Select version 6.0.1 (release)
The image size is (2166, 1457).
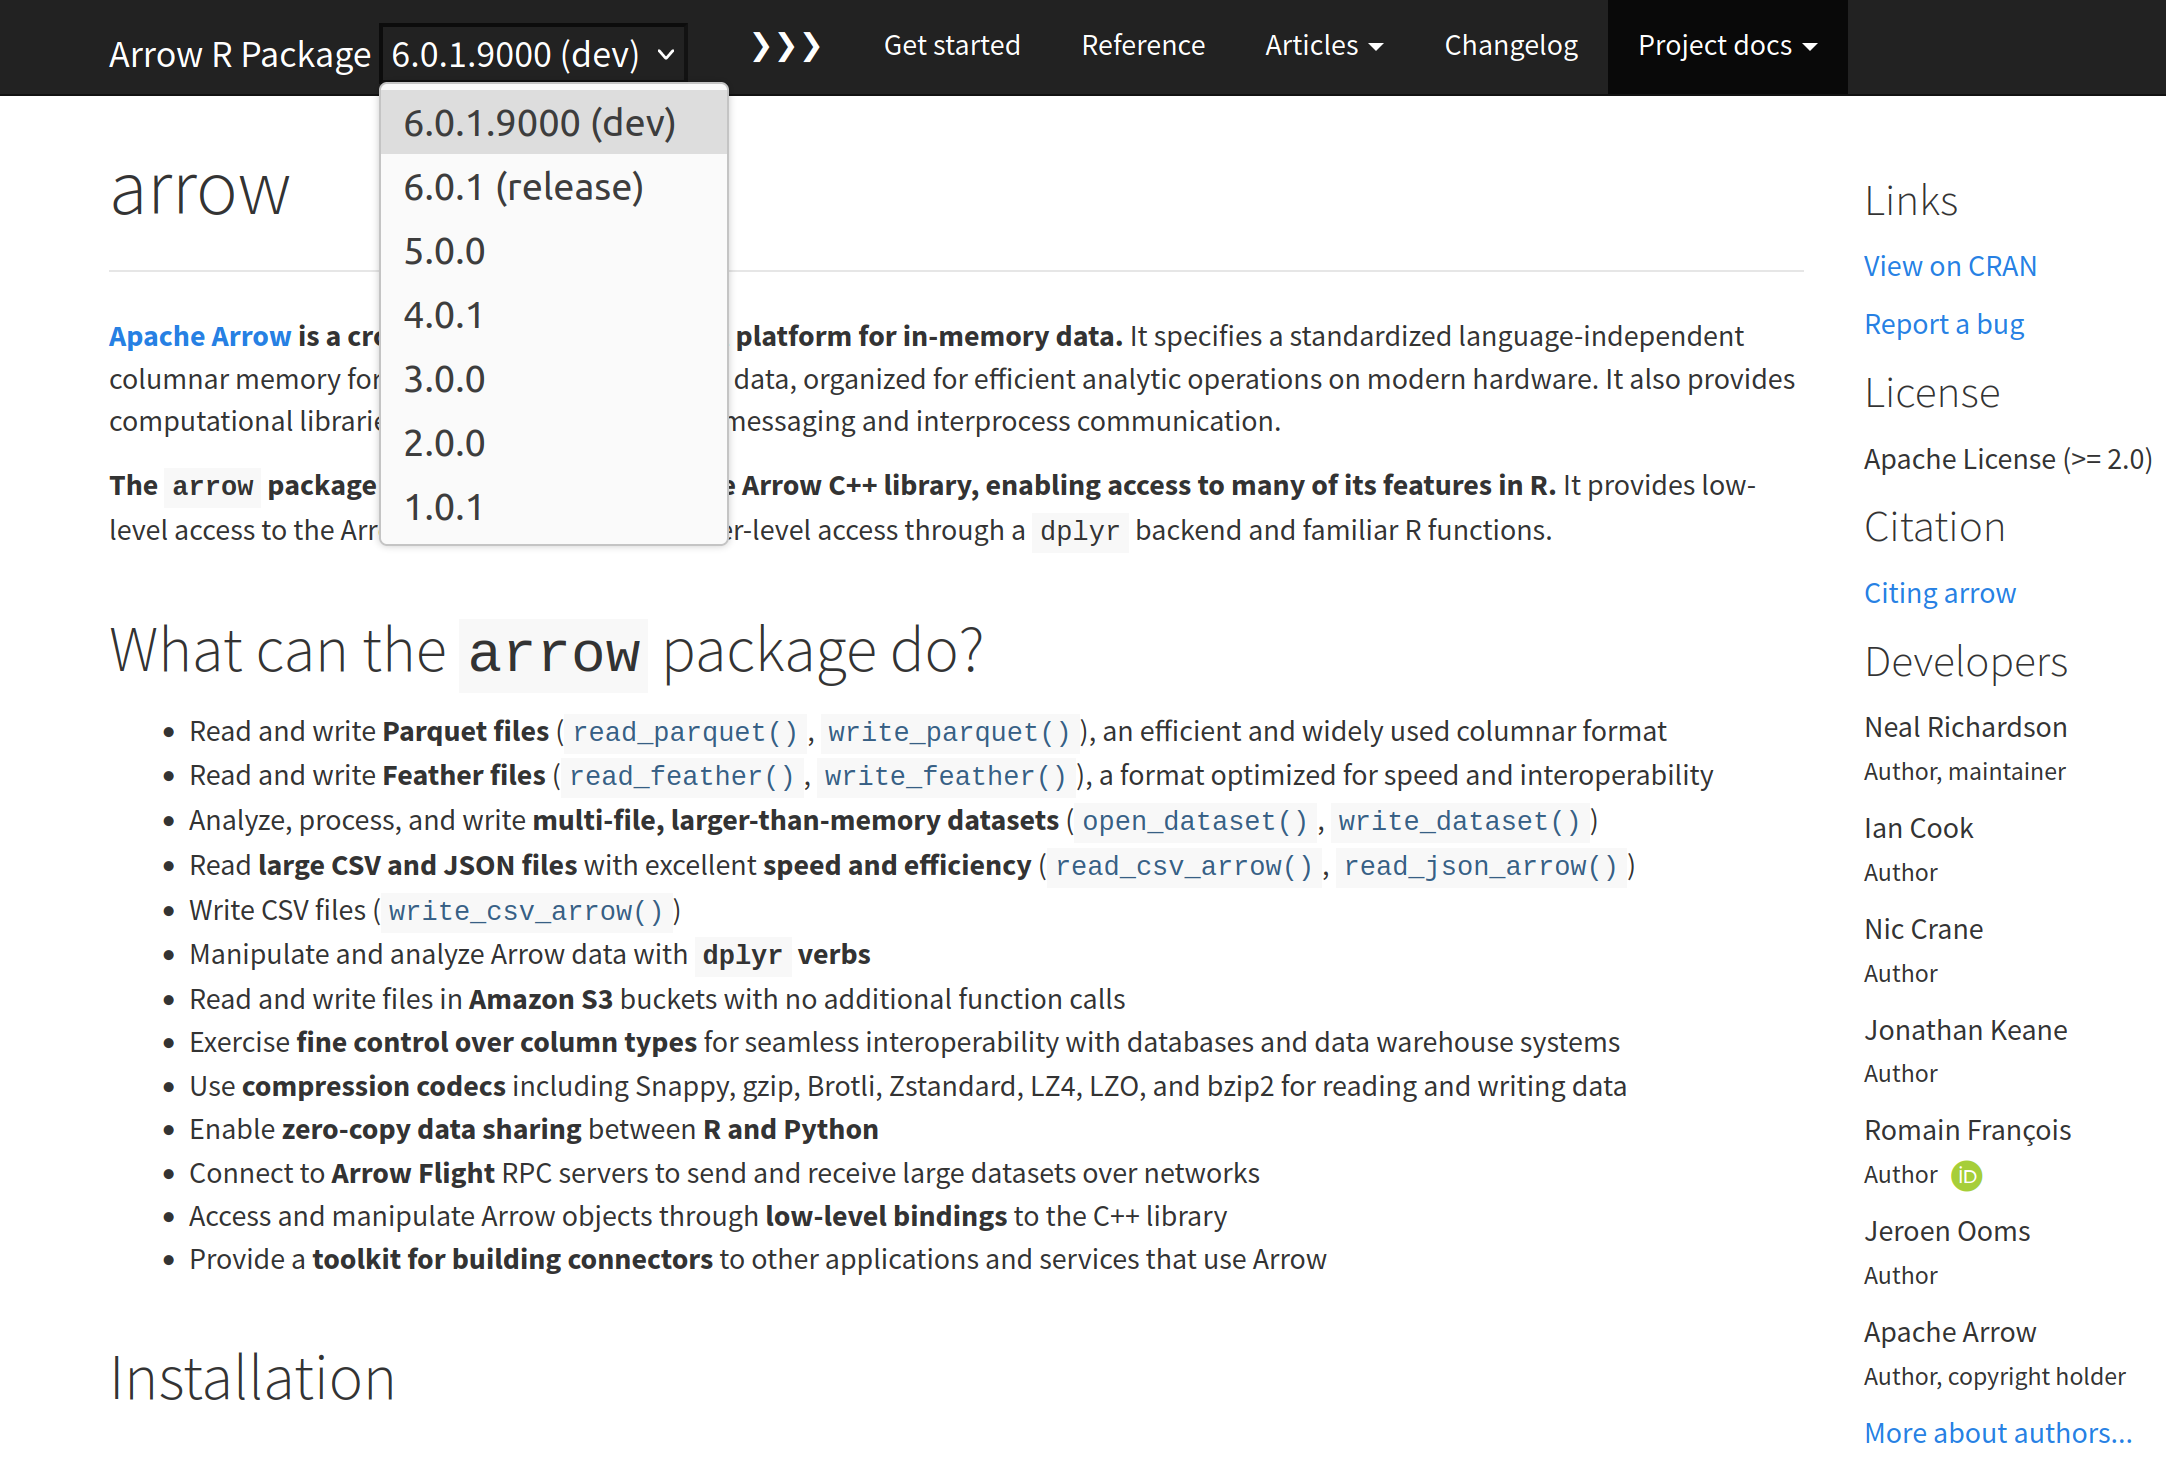tap(554, 187)
